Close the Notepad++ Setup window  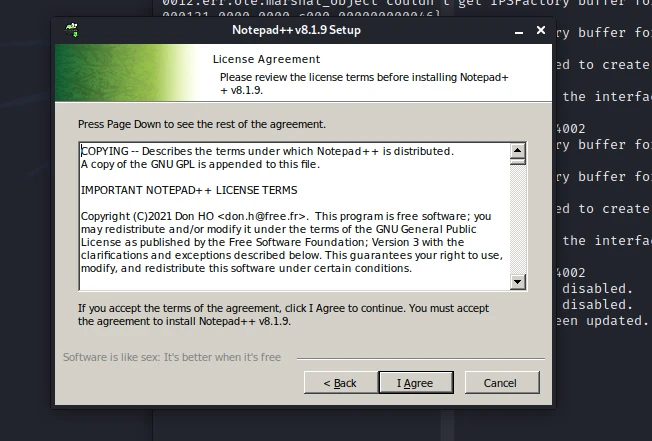540,30
